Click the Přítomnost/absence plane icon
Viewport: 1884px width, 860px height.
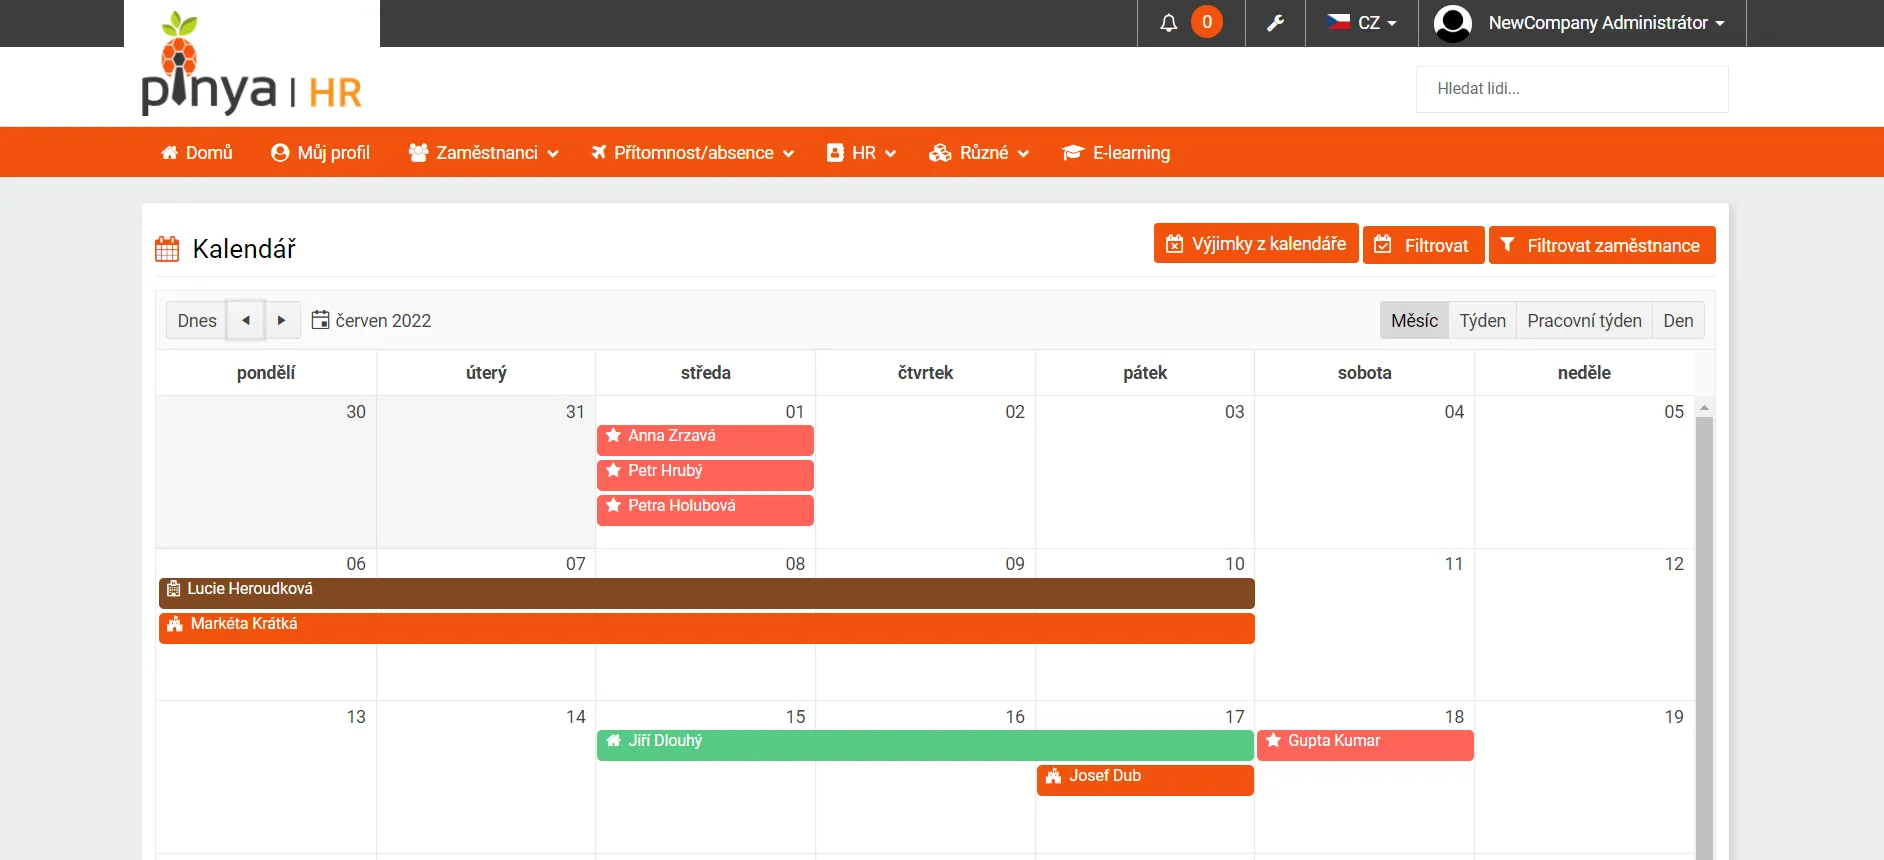(x=599, y=152)
